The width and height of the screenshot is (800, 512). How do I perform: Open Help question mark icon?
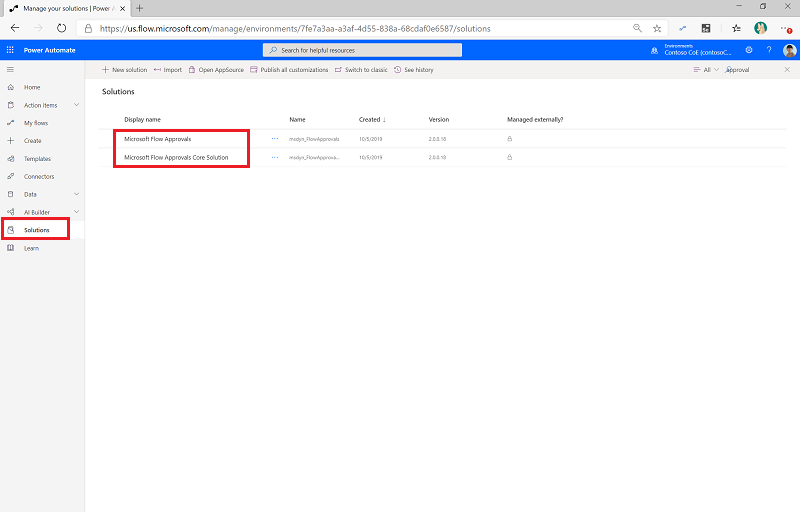769,50
